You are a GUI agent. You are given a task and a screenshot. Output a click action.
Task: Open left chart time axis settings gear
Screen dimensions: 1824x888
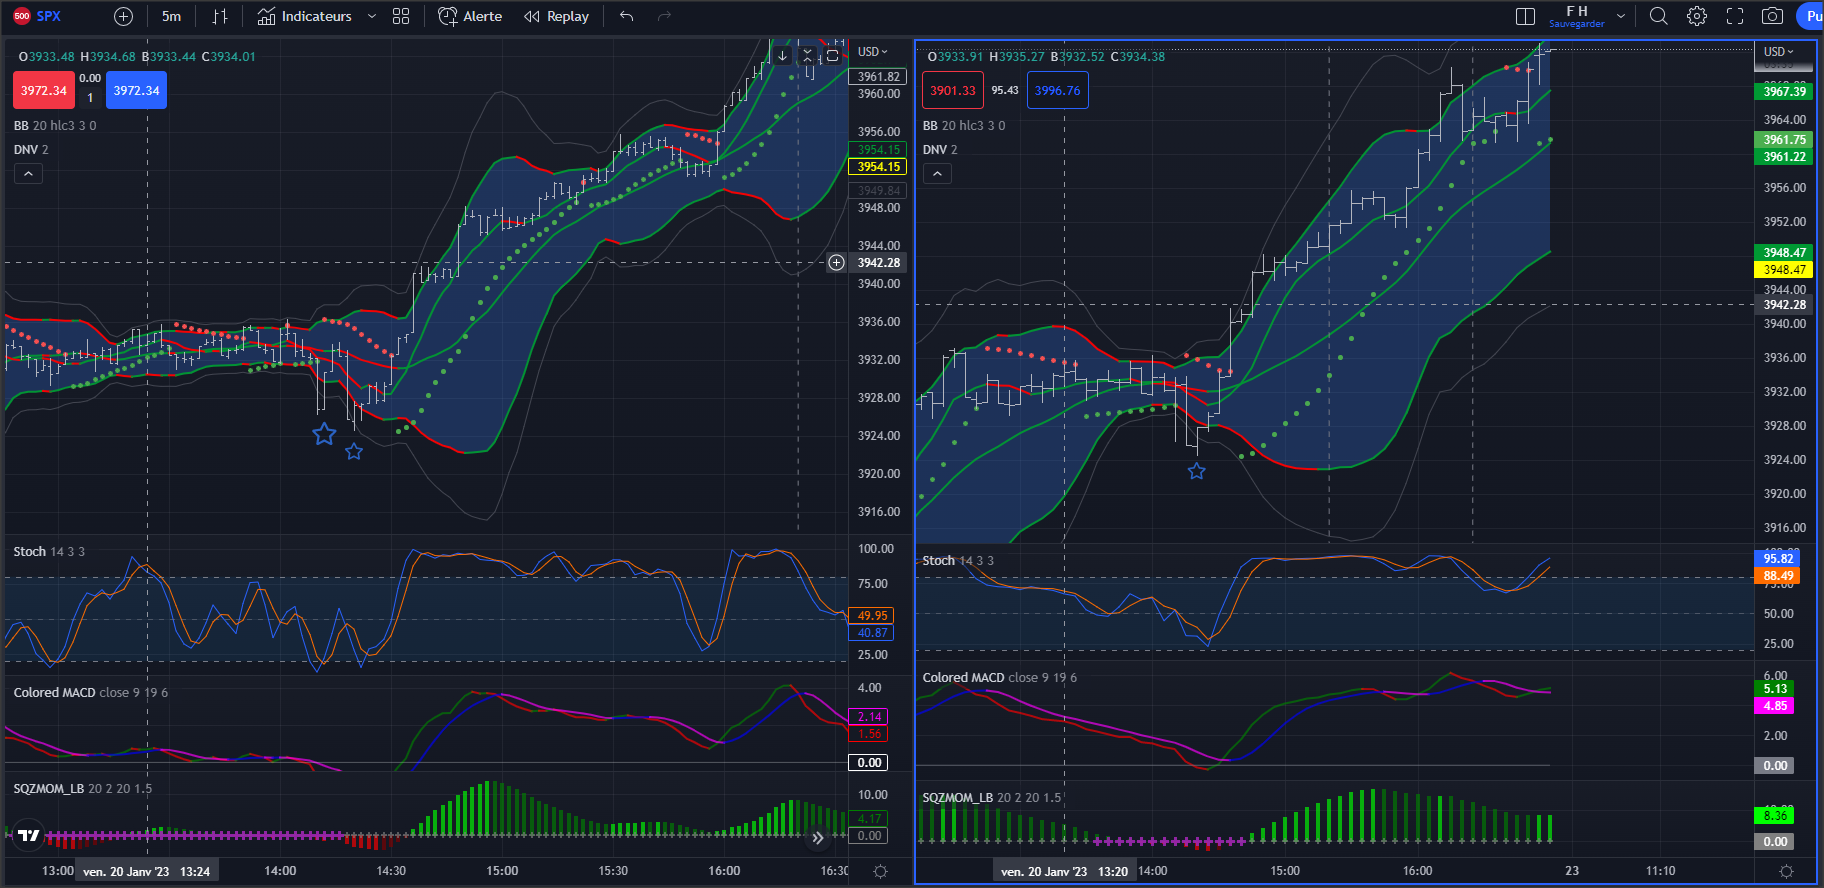880,871
